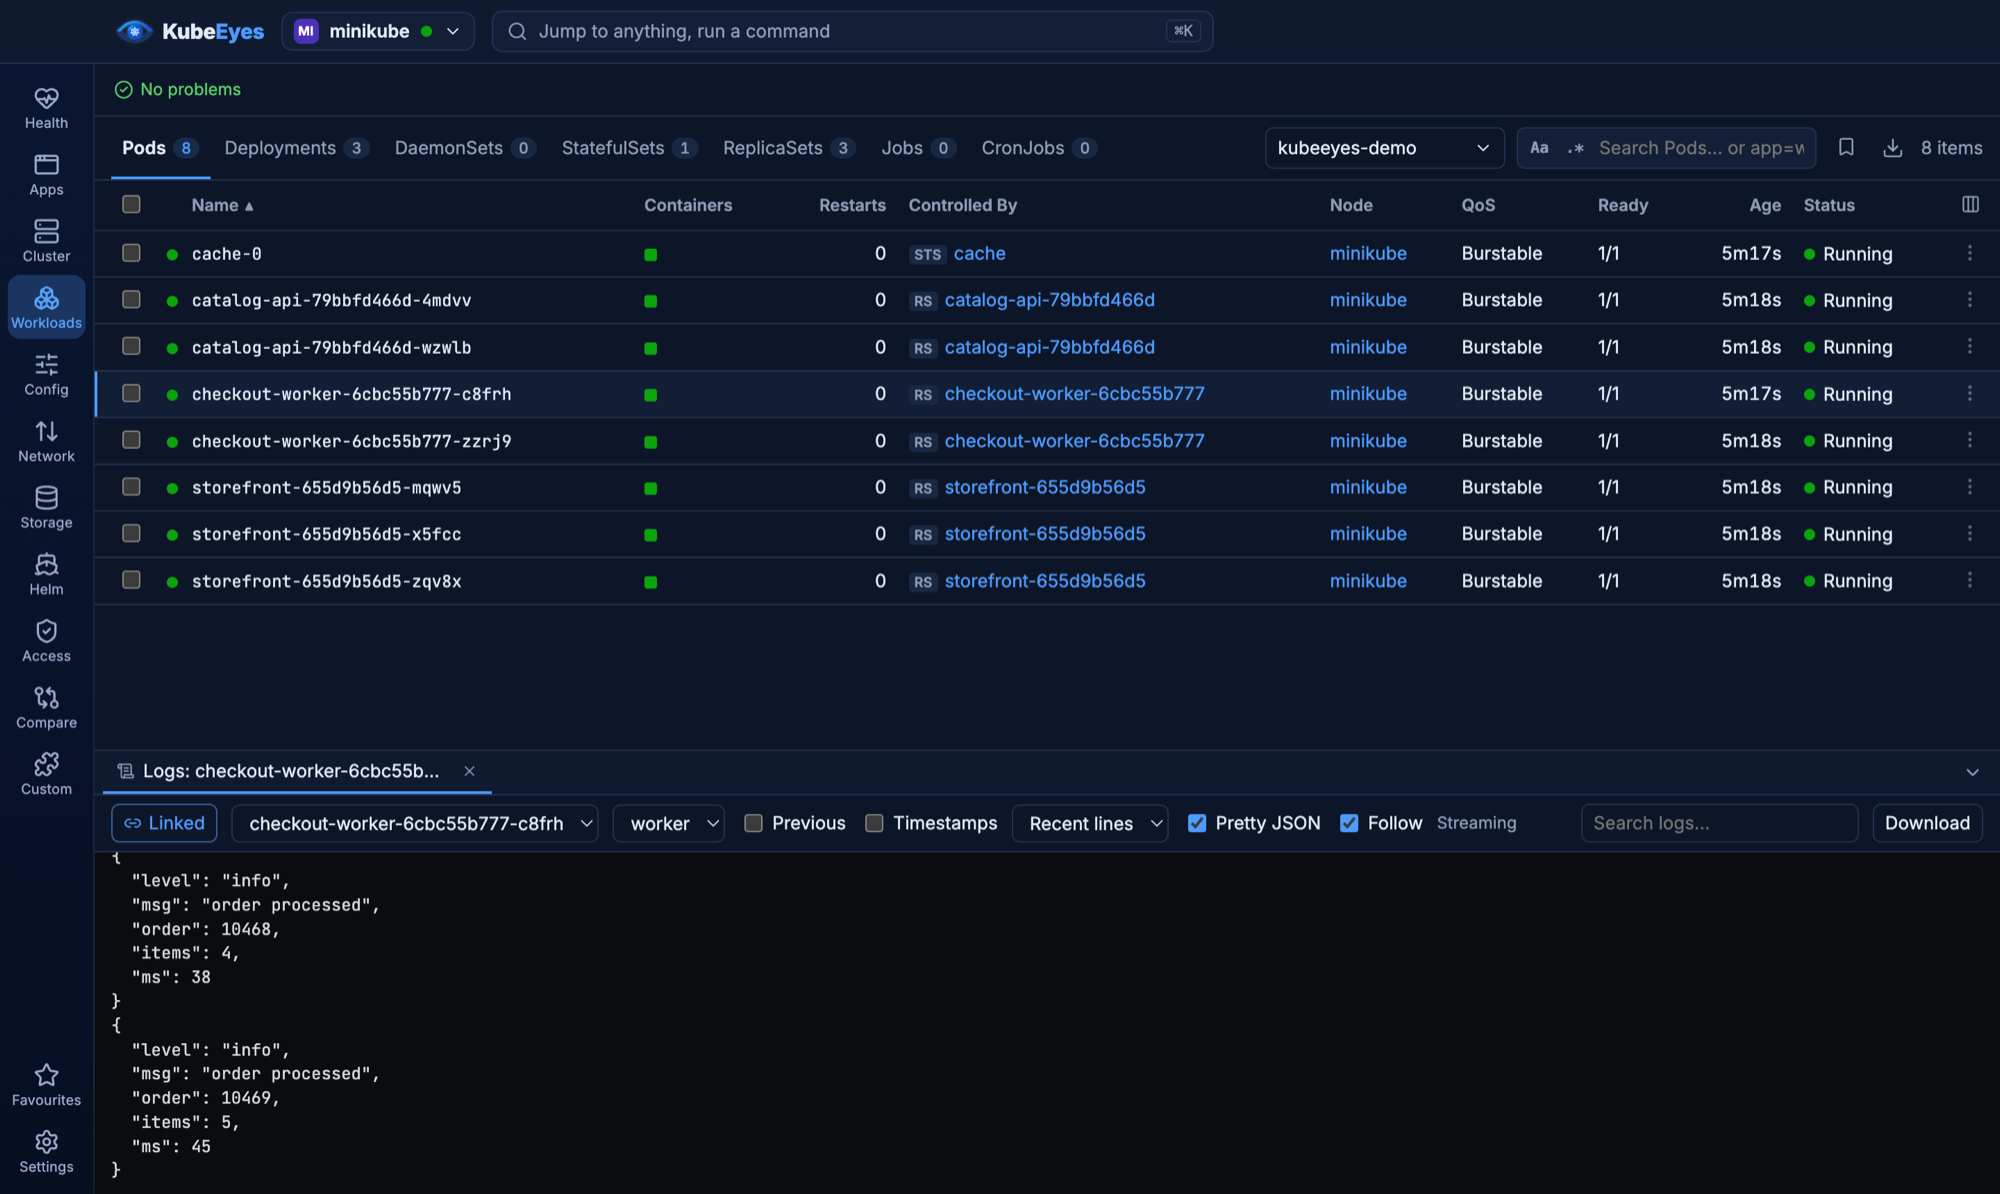
Task: Open the cache StatefulSet link
Action: coord(979,253)
